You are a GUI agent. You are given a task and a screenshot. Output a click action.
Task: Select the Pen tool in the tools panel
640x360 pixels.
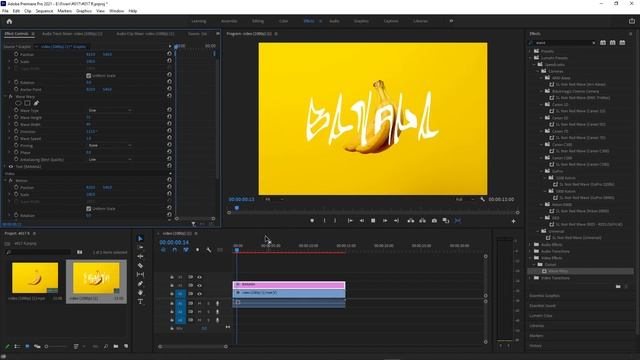140,284
